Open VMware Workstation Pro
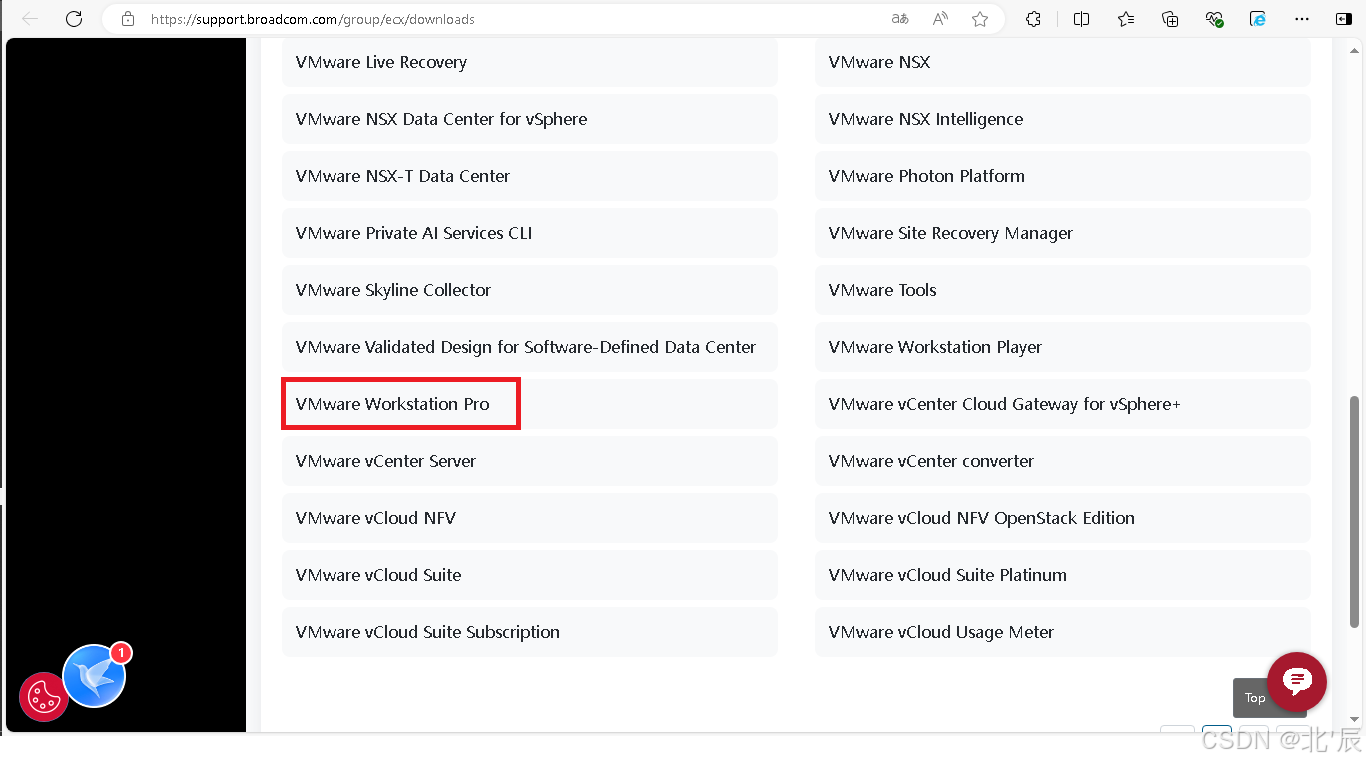The image size is (1366, 763). 529,404
